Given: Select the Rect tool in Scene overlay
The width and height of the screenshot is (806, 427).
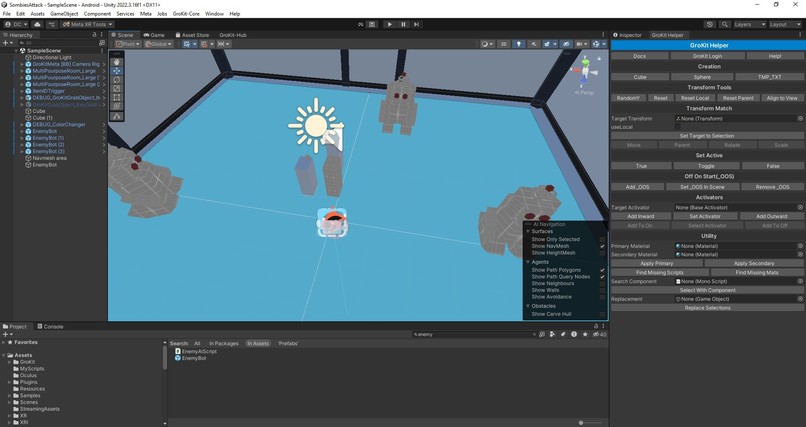Looking at the screenshot, I should (x=117, y=97).
